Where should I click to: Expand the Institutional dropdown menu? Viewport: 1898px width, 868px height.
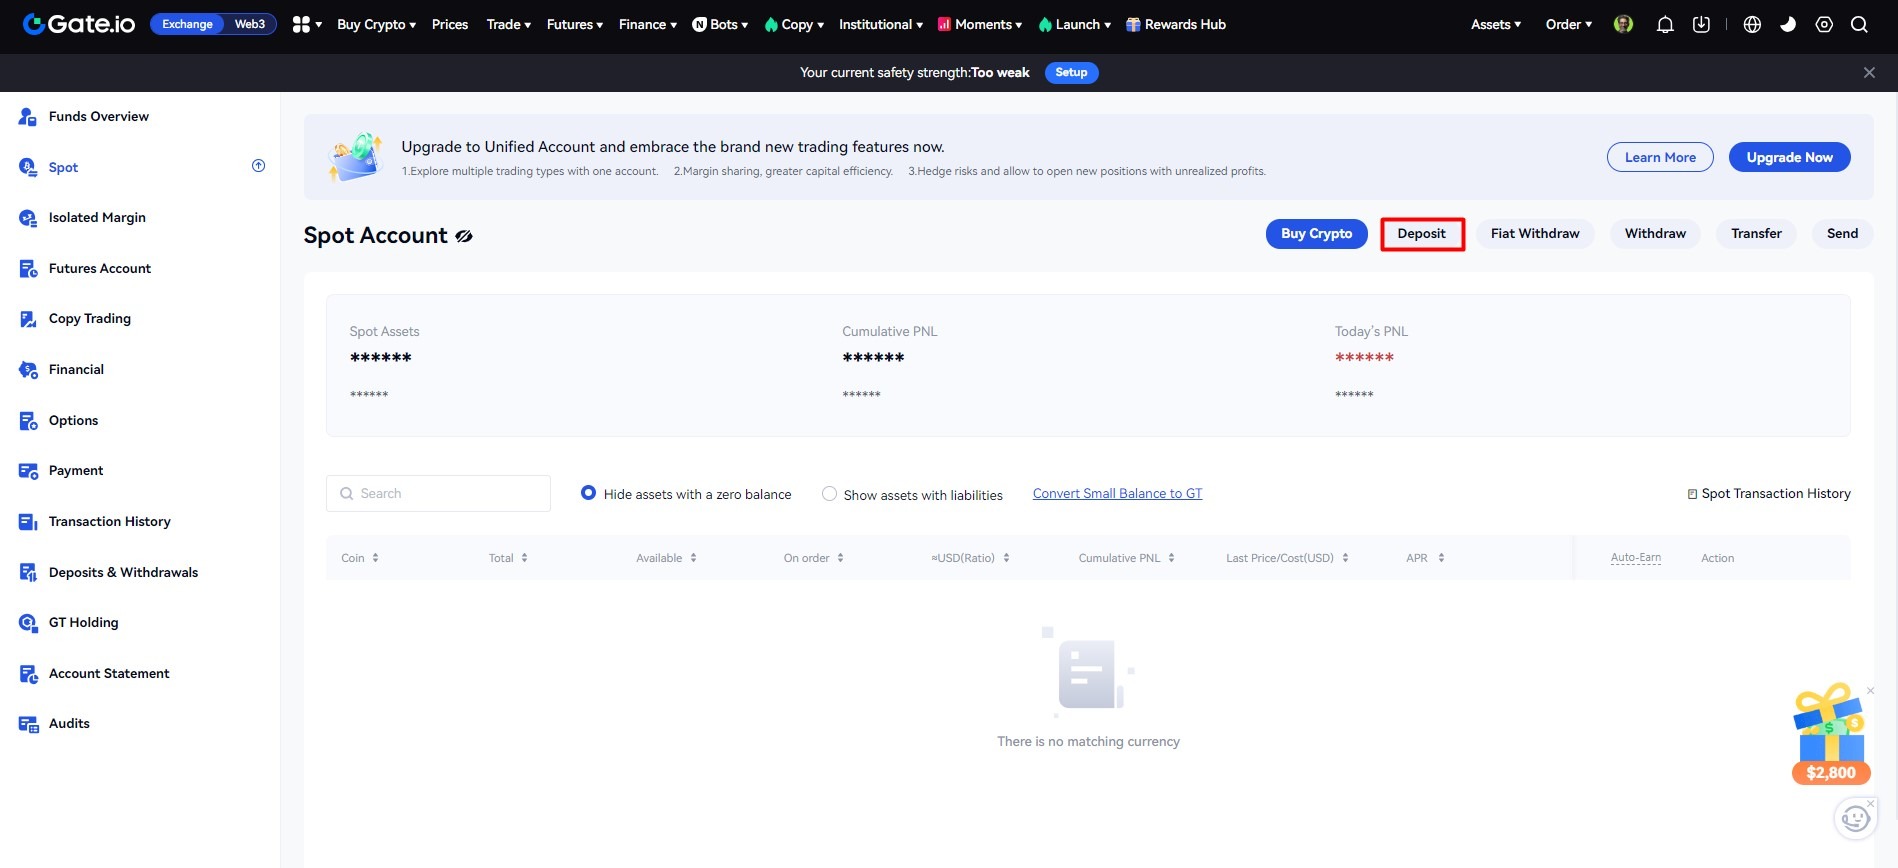coord(881,24)
